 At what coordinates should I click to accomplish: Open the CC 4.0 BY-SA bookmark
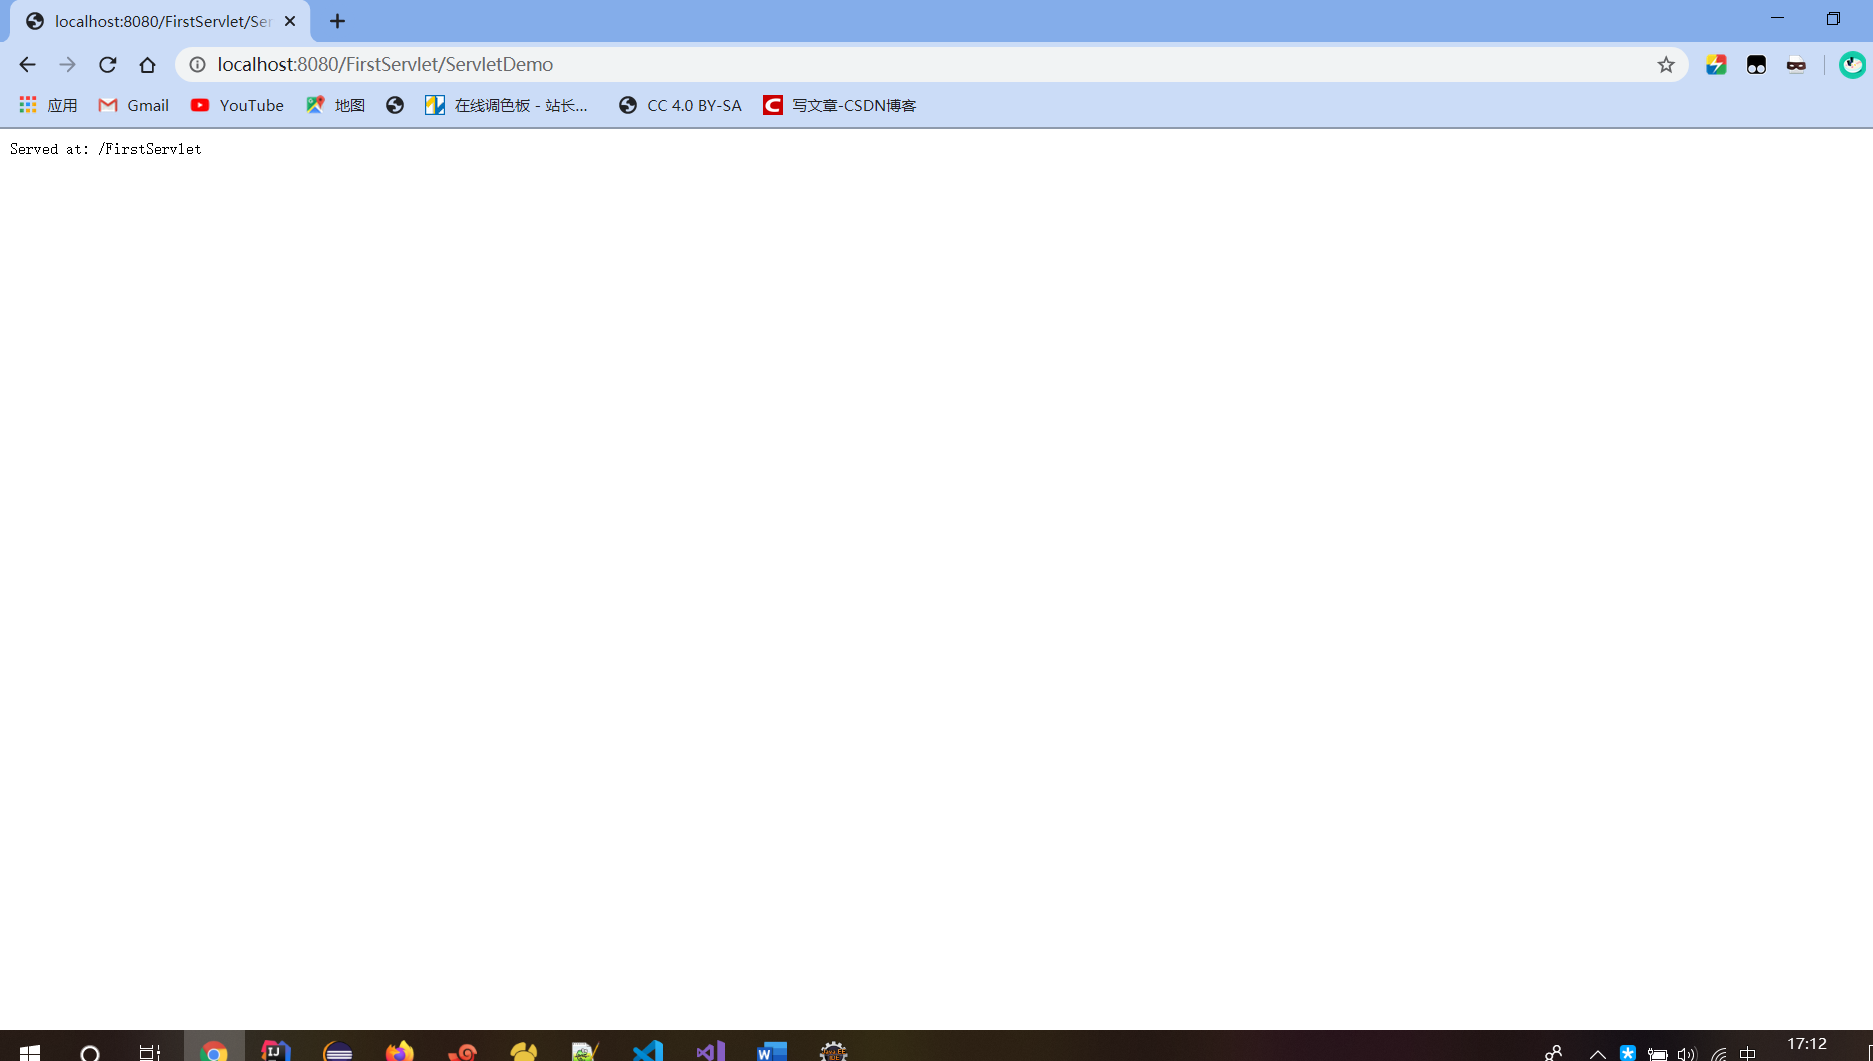click(680, 105)
